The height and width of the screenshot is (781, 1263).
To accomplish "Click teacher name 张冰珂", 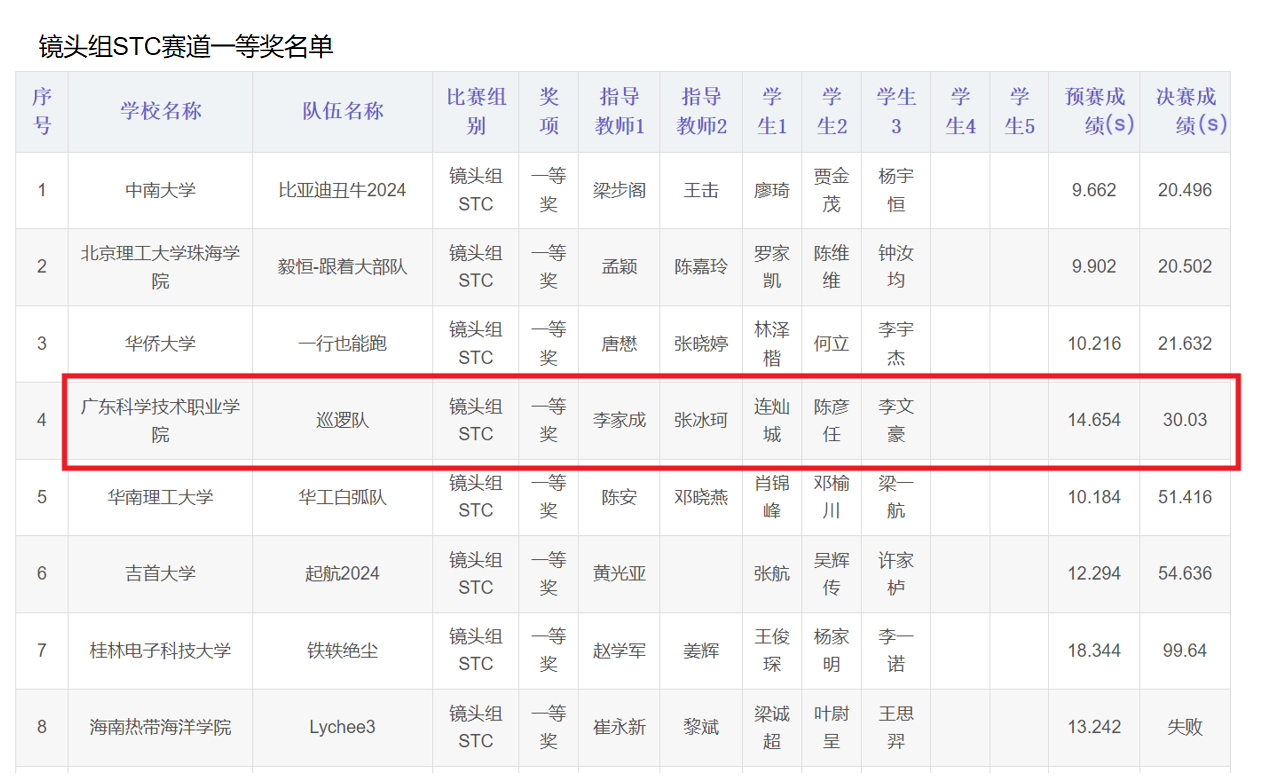I will coord(702,421).
